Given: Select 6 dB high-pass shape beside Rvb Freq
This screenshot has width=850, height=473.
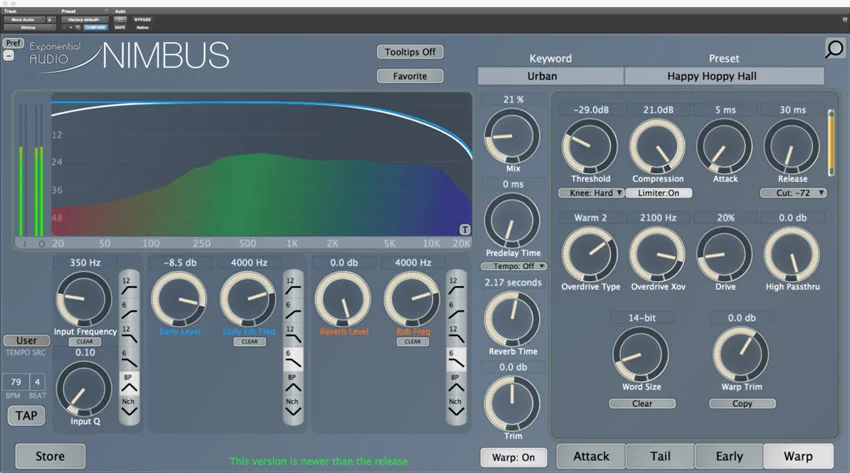Looking at the screenshot, I should [456, 310].
